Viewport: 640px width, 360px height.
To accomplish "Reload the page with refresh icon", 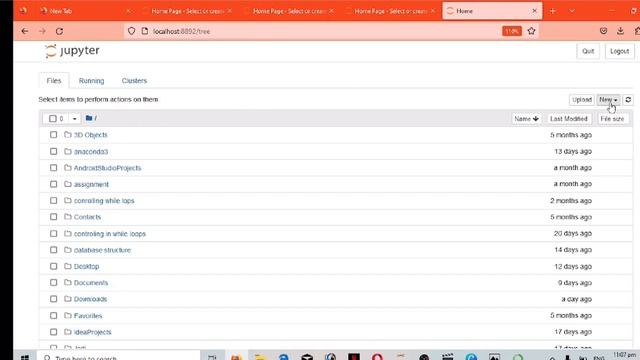I will [60, 31].
